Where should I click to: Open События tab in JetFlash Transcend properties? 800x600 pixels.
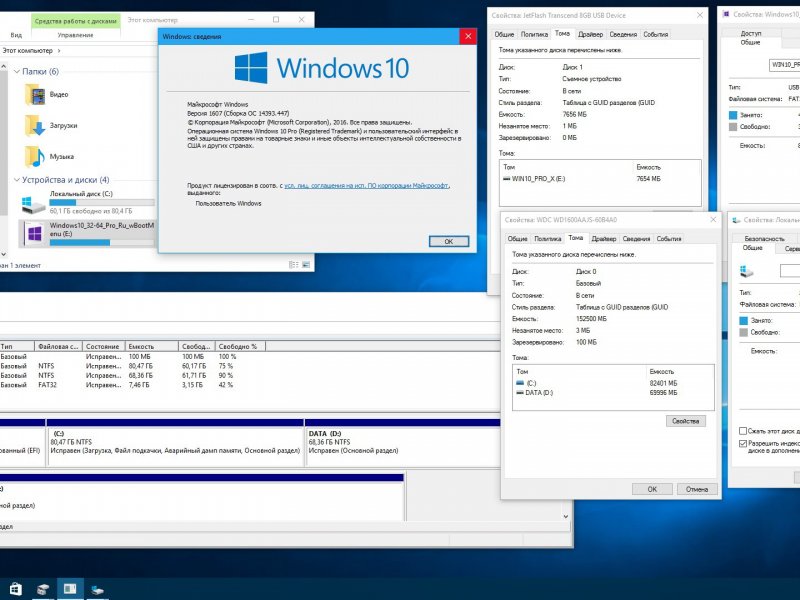(656, 35)
